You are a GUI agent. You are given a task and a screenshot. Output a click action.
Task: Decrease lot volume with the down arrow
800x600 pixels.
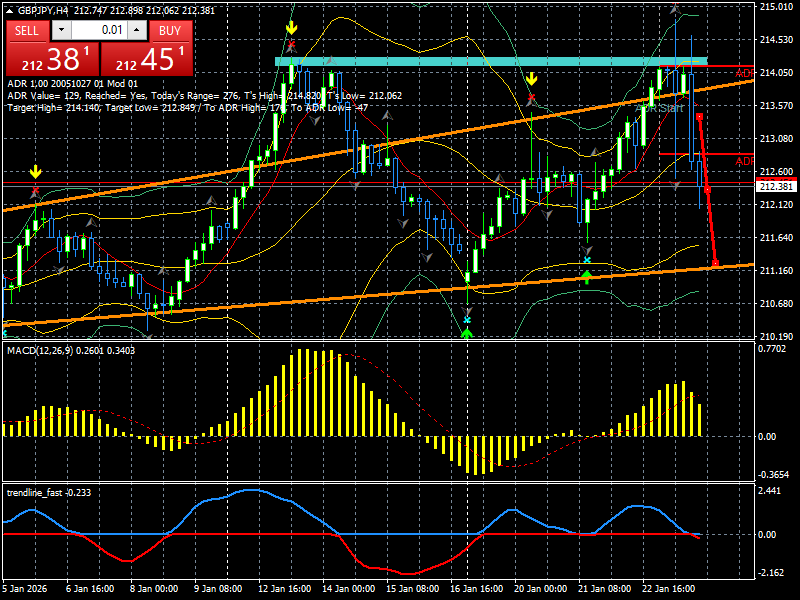pyautogui.click(x=61, y=31)
